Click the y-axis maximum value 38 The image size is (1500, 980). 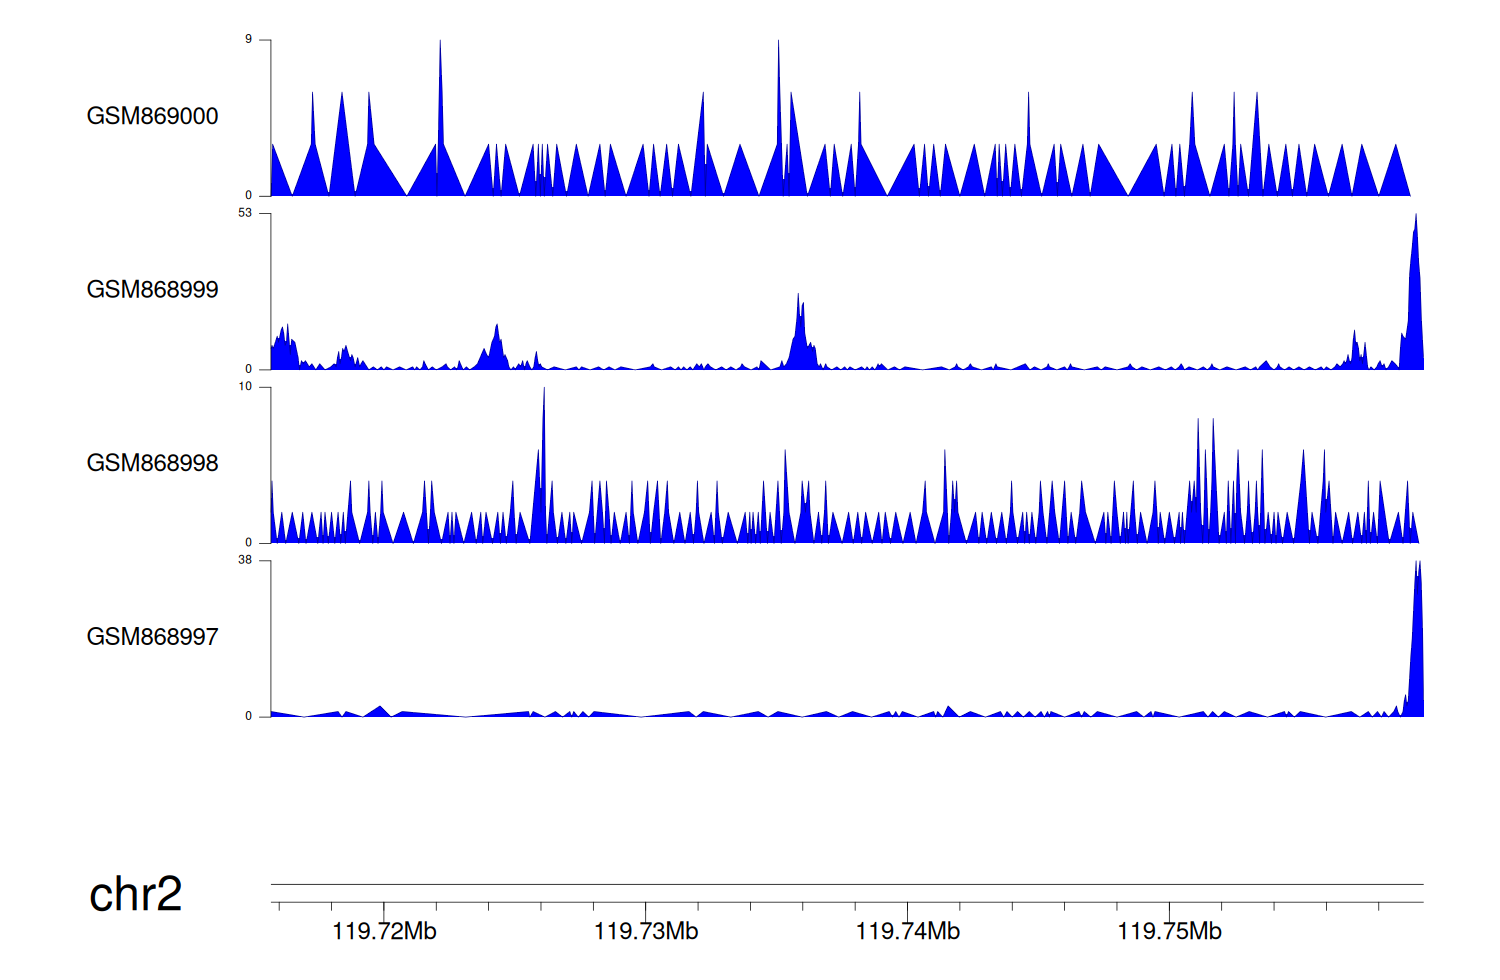245,560
